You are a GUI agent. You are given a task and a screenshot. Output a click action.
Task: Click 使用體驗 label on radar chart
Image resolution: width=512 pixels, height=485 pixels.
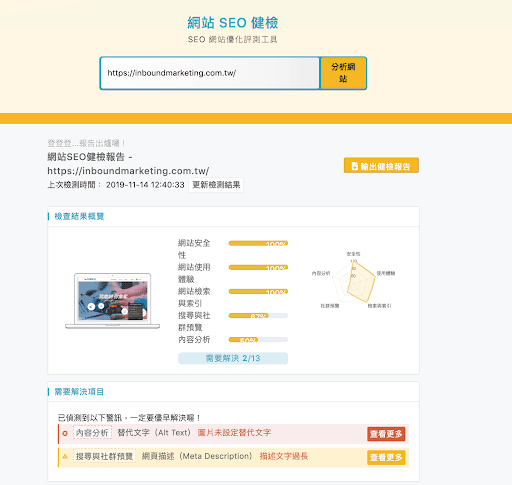(x=386, y=273)
